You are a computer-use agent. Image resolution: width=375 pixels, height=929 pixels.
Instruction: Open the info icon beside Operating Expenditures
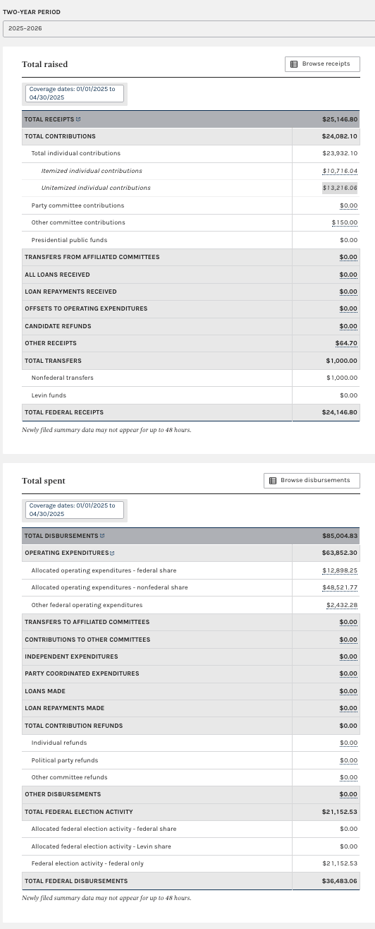113,553
